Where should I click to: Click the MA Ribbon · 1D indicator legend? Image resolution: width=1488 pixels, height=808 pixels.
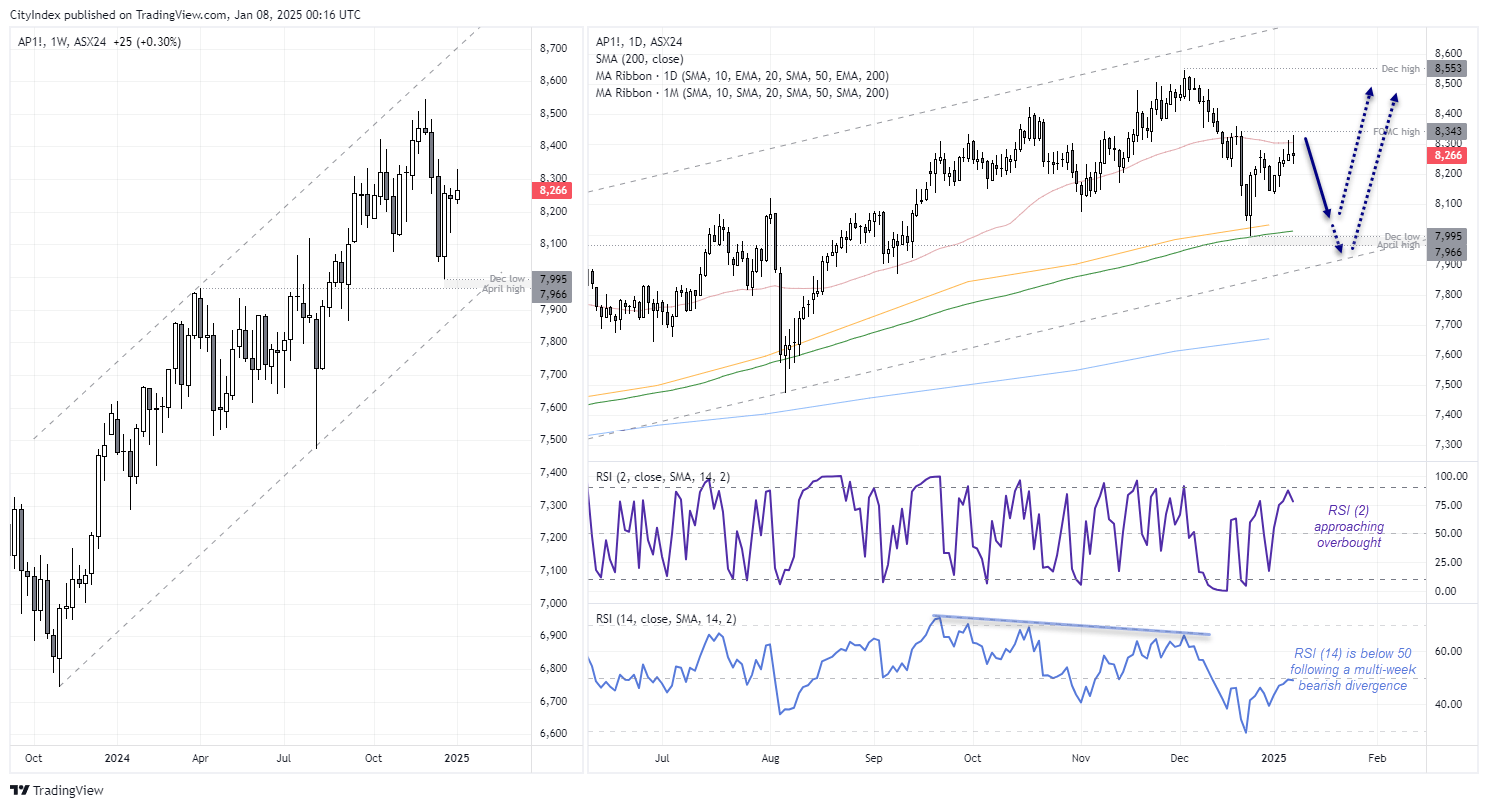(x=742, y=76)
